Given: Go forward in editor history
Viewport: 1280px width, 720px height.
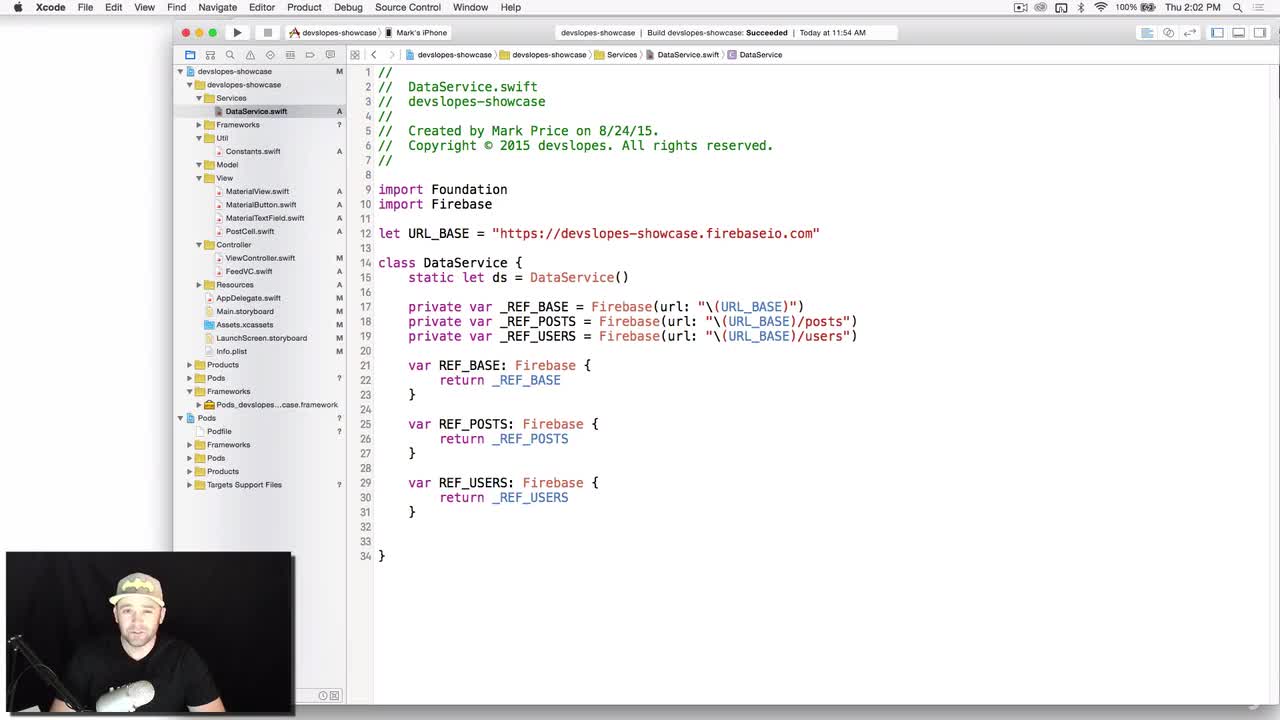Looking at the screenshot, I should pos(391,54).
